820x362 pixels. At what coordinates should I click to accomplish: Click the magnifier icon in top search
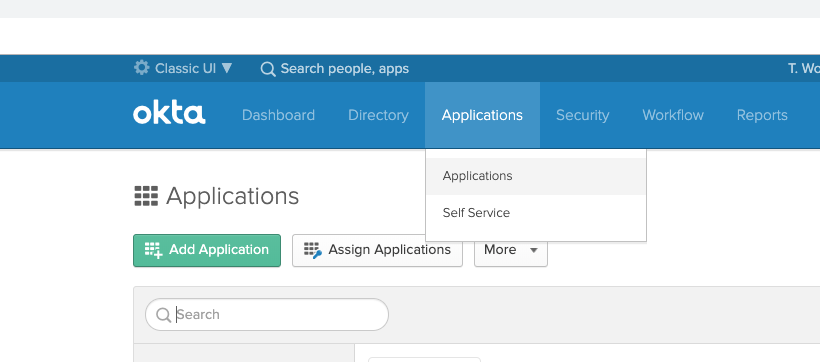pos(268,69)
